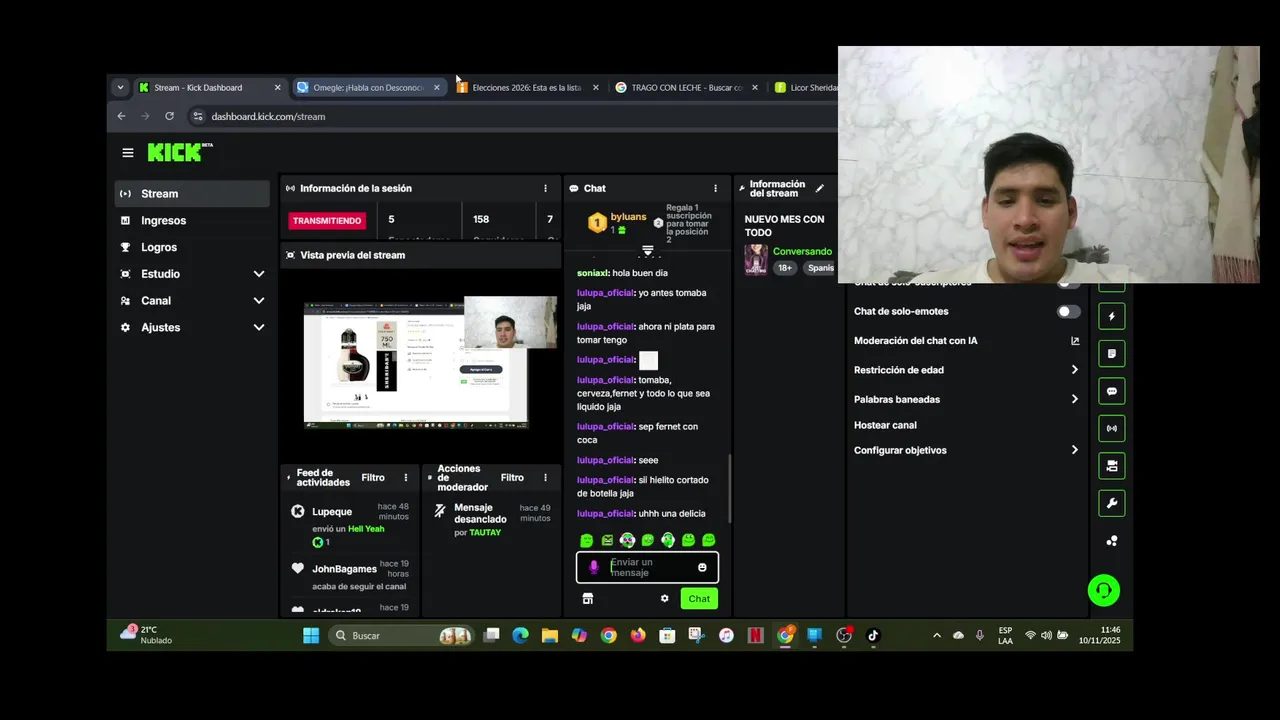Click the note page quick action icon
Screen dimensions: 1280x720
pyautogui.click(x=1111, y=354)
